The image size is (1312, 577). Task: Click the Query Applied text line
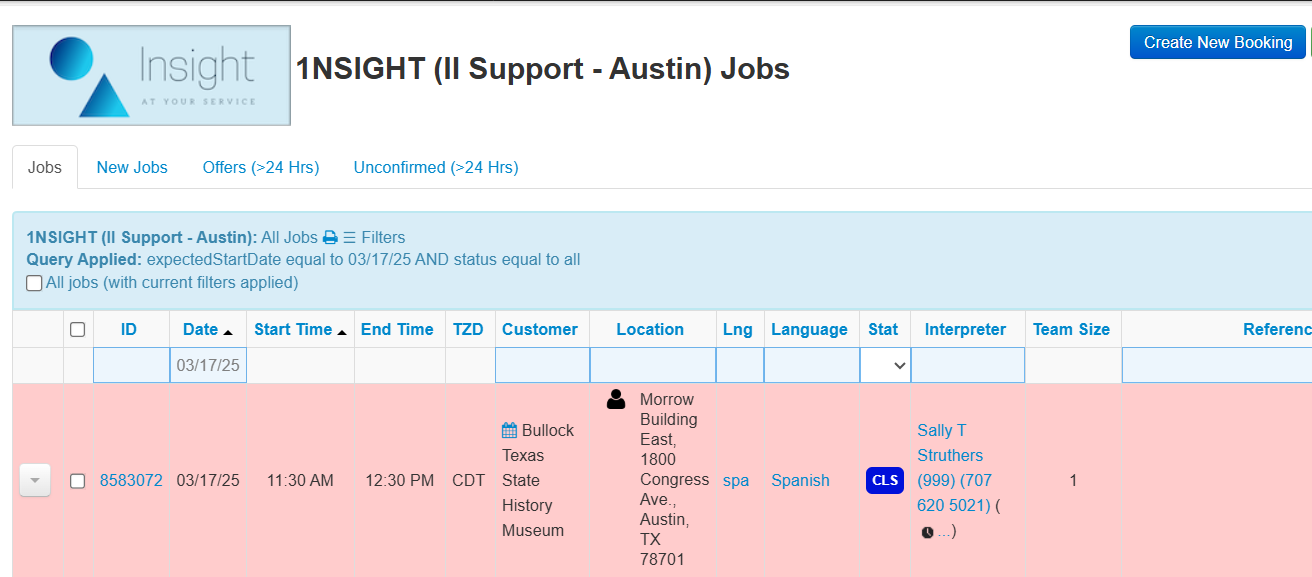pos(303,260)
